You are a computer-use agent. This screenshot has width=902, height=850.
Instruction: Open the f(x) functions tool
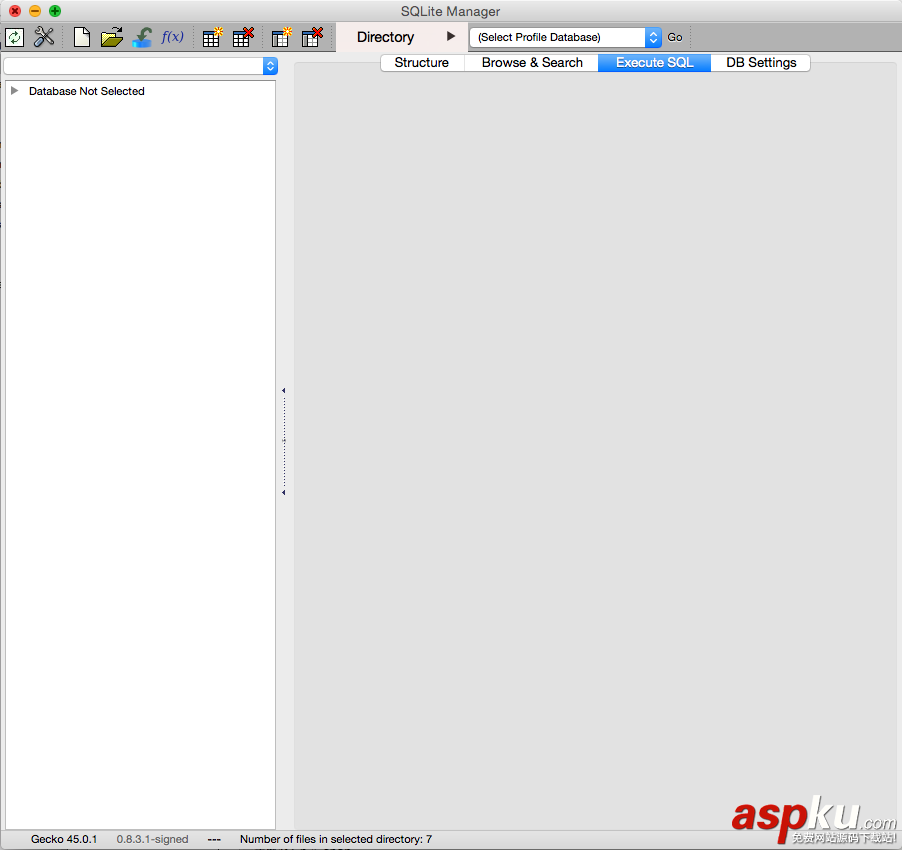[x=171, y=37]
